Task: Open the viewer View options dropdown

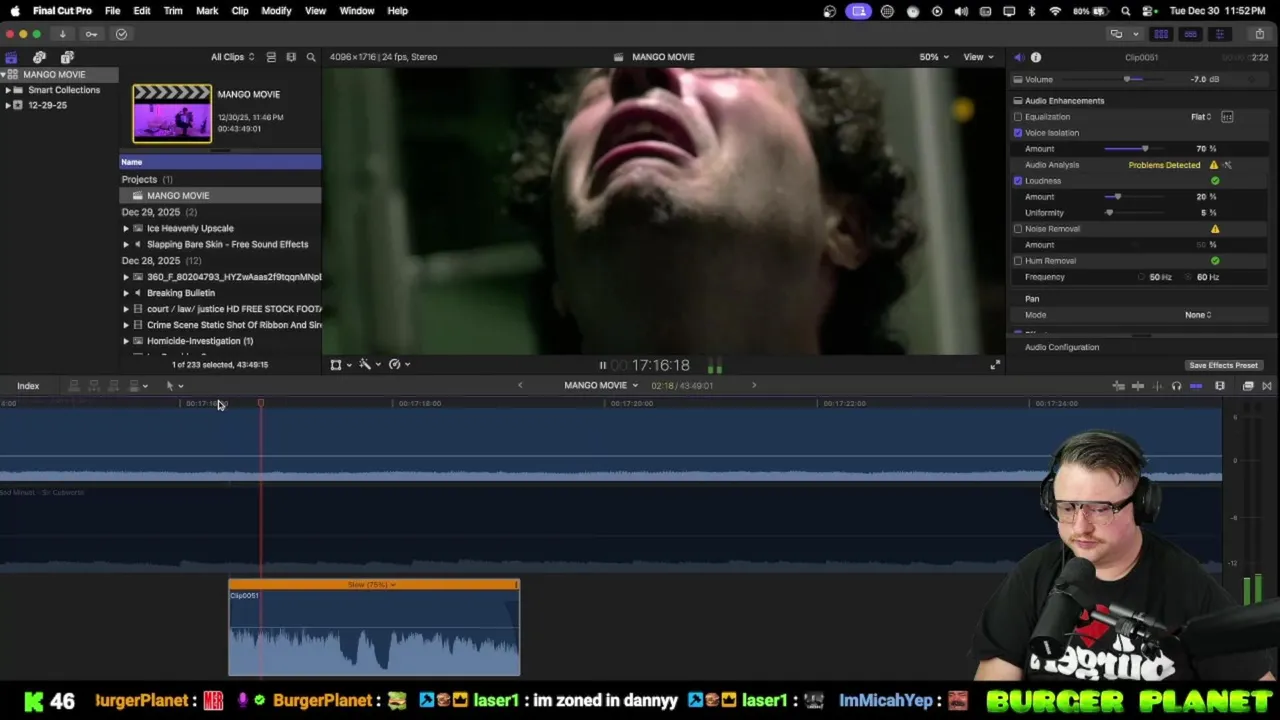Action: (x=978, y=57)
